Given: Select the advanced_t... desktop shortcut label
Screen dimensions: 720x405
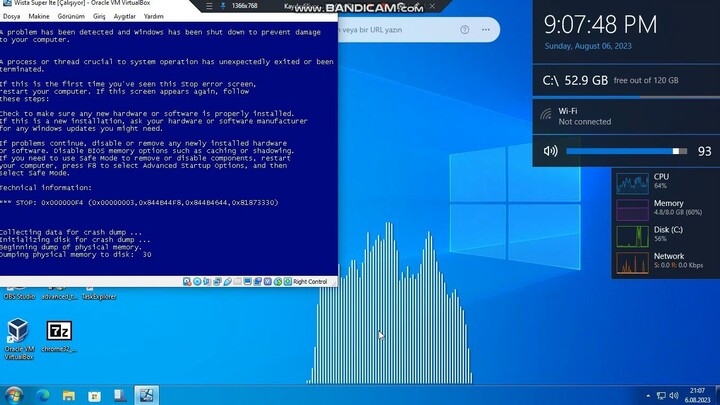Looking at the screenshot, I should point(60,297).
